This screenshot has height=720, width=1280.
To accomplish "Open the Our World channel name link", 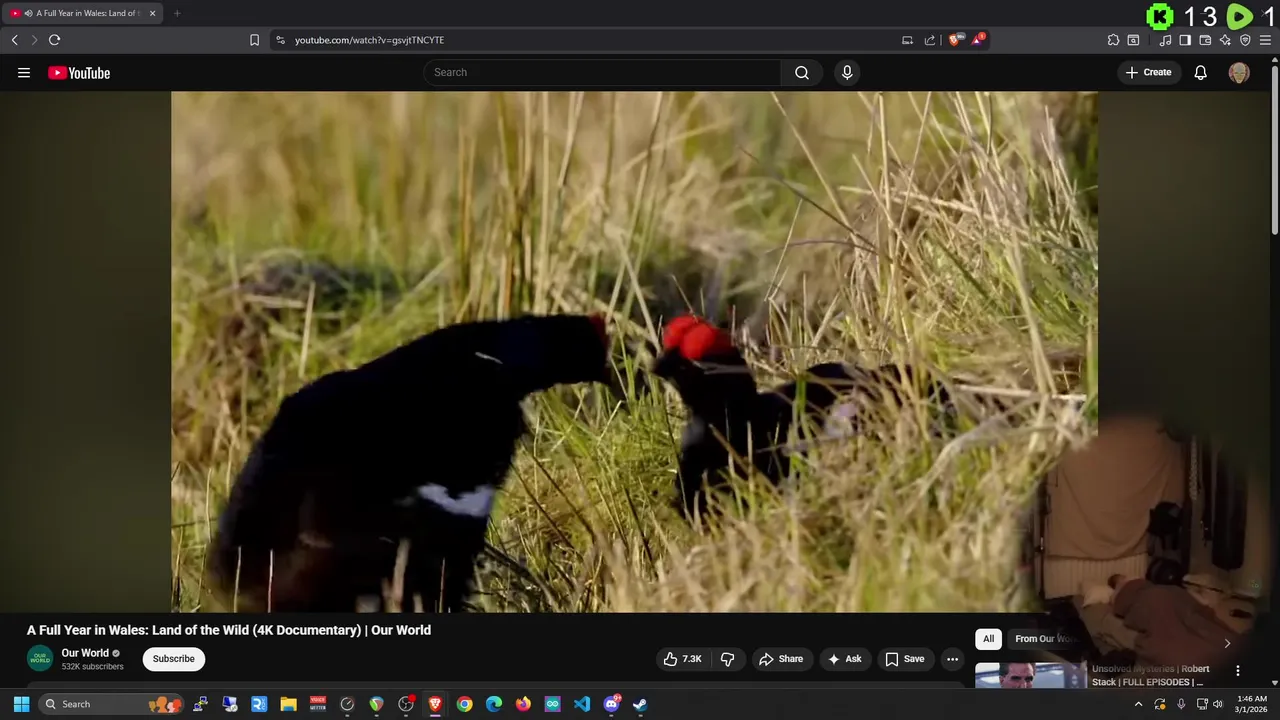I will 85,653.
